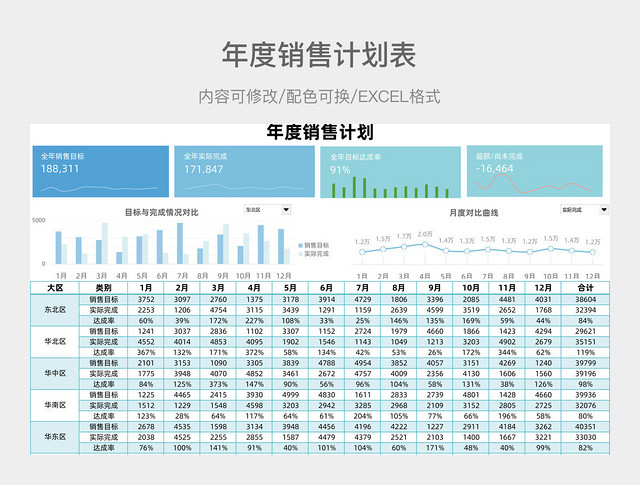The image size is (640, 485).
Task: Click total cell 39196 for 华中区
Action: (585, 374)
